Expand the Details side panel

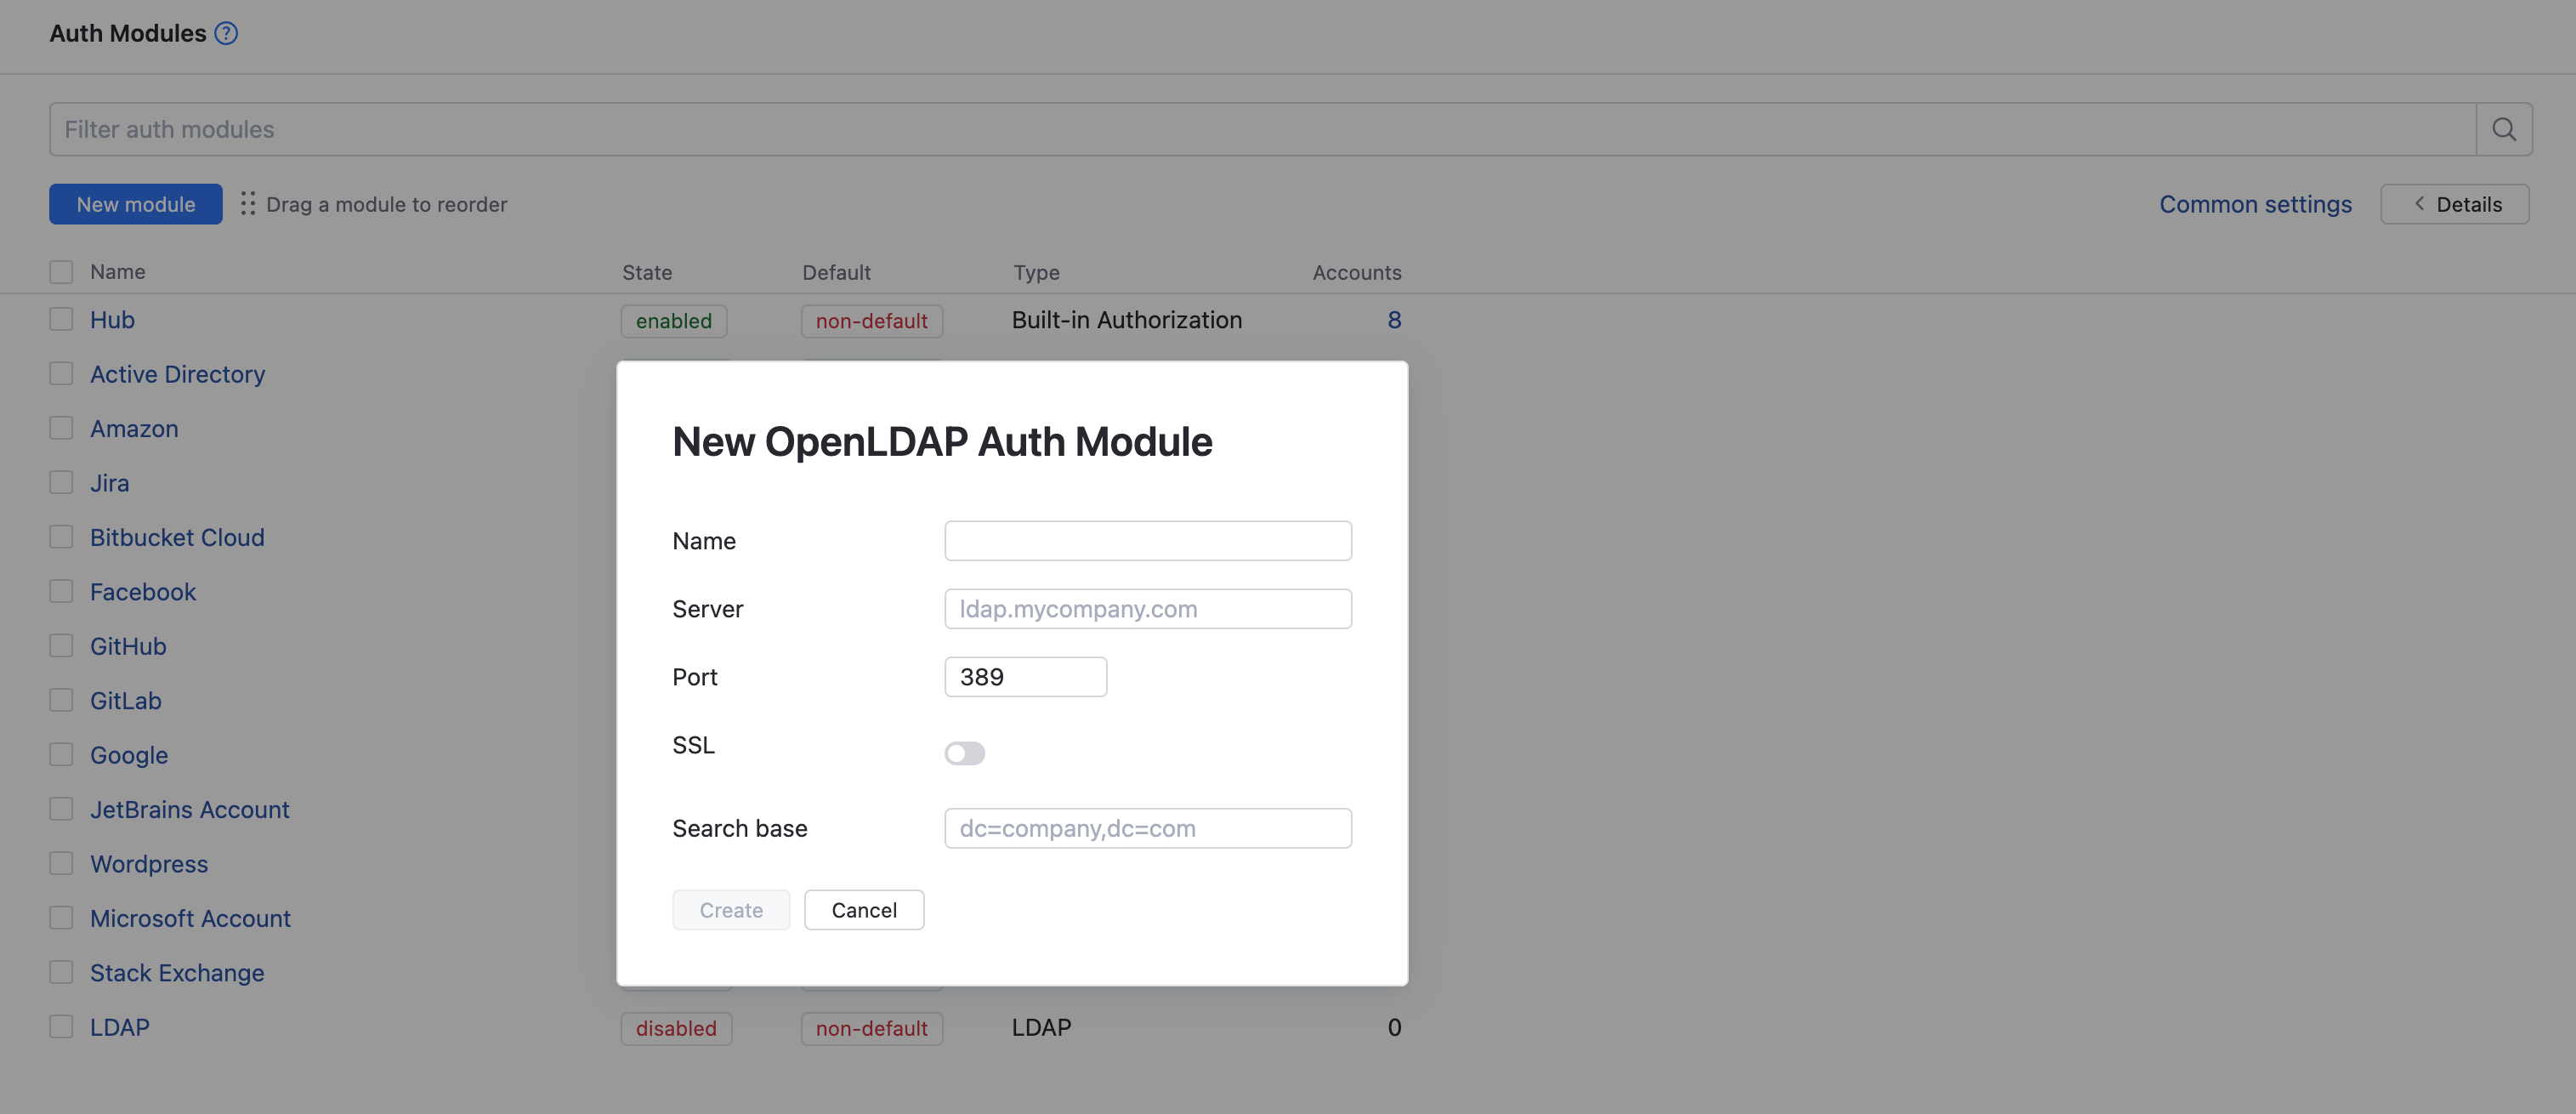tap(2454, 204)
